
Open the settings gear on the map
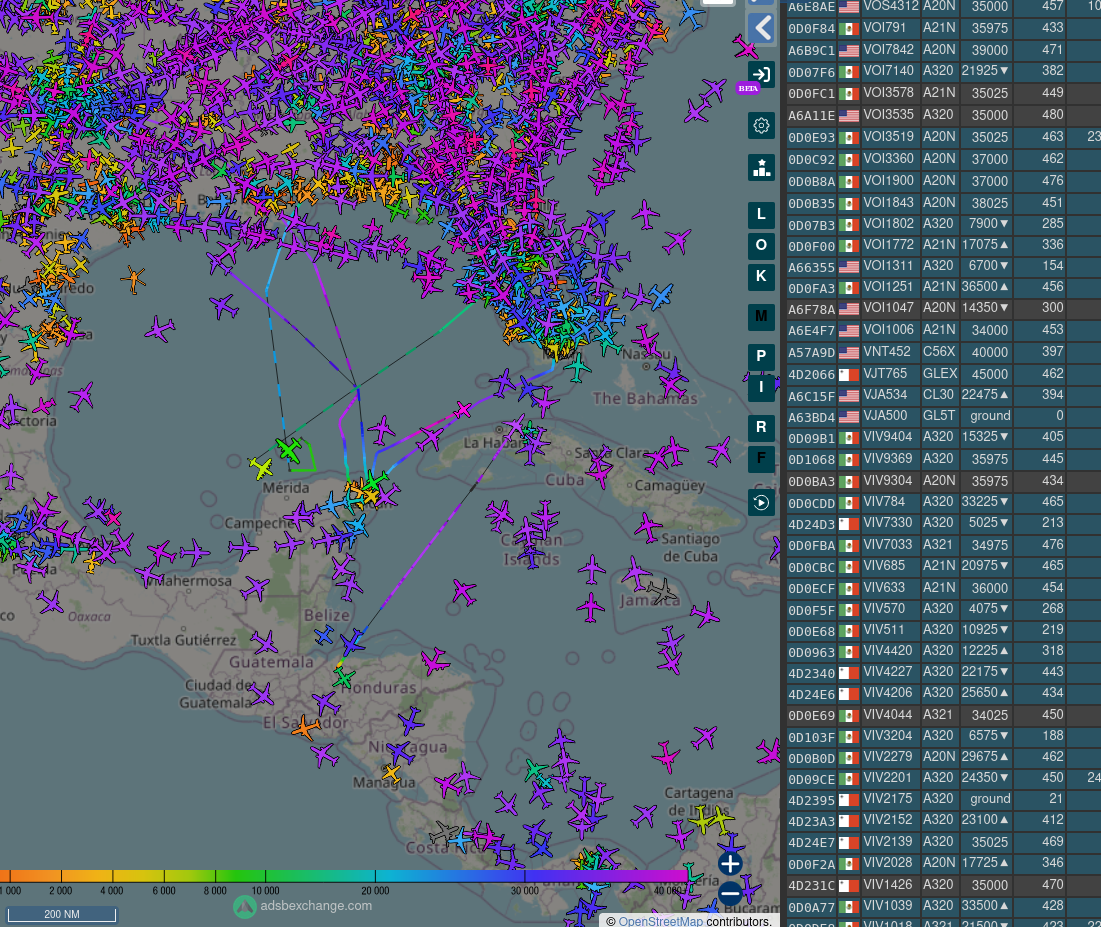pos(761,126)
